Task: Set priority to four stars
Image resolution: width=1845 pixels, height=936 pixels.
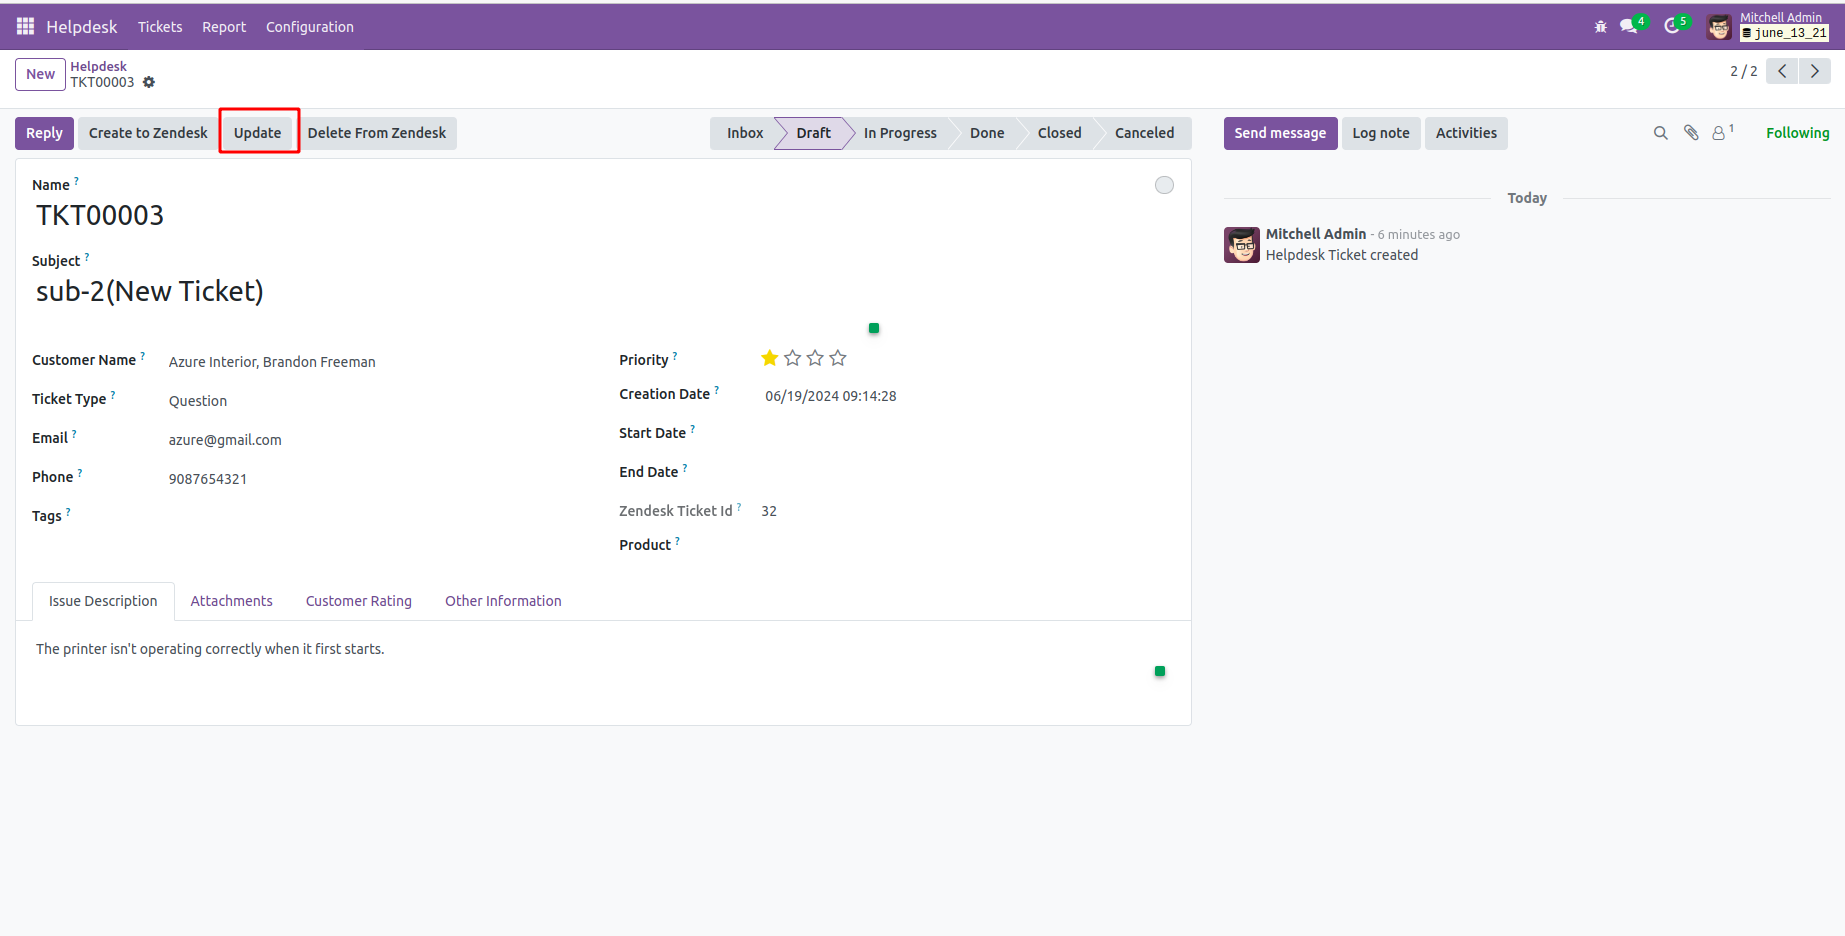Action: pos(838,358)
